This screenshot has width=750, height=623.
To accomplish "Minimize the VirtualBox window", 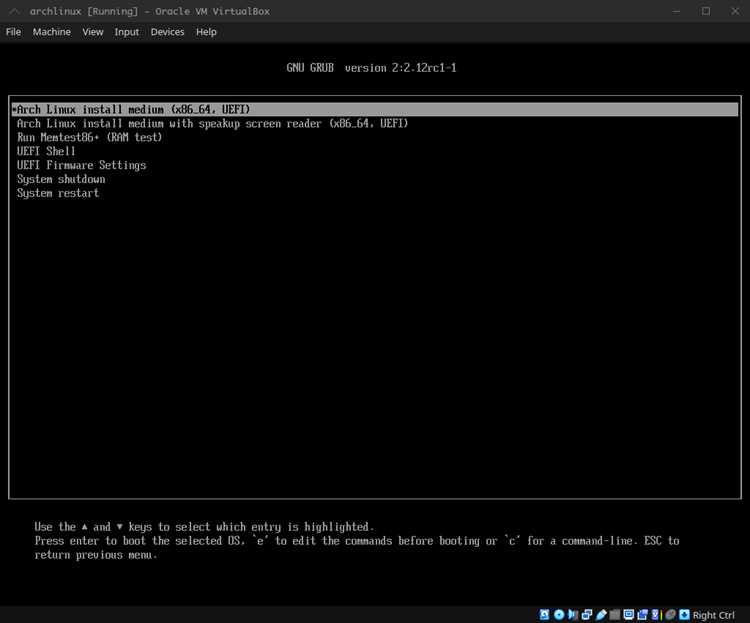I will coord(676,11).
